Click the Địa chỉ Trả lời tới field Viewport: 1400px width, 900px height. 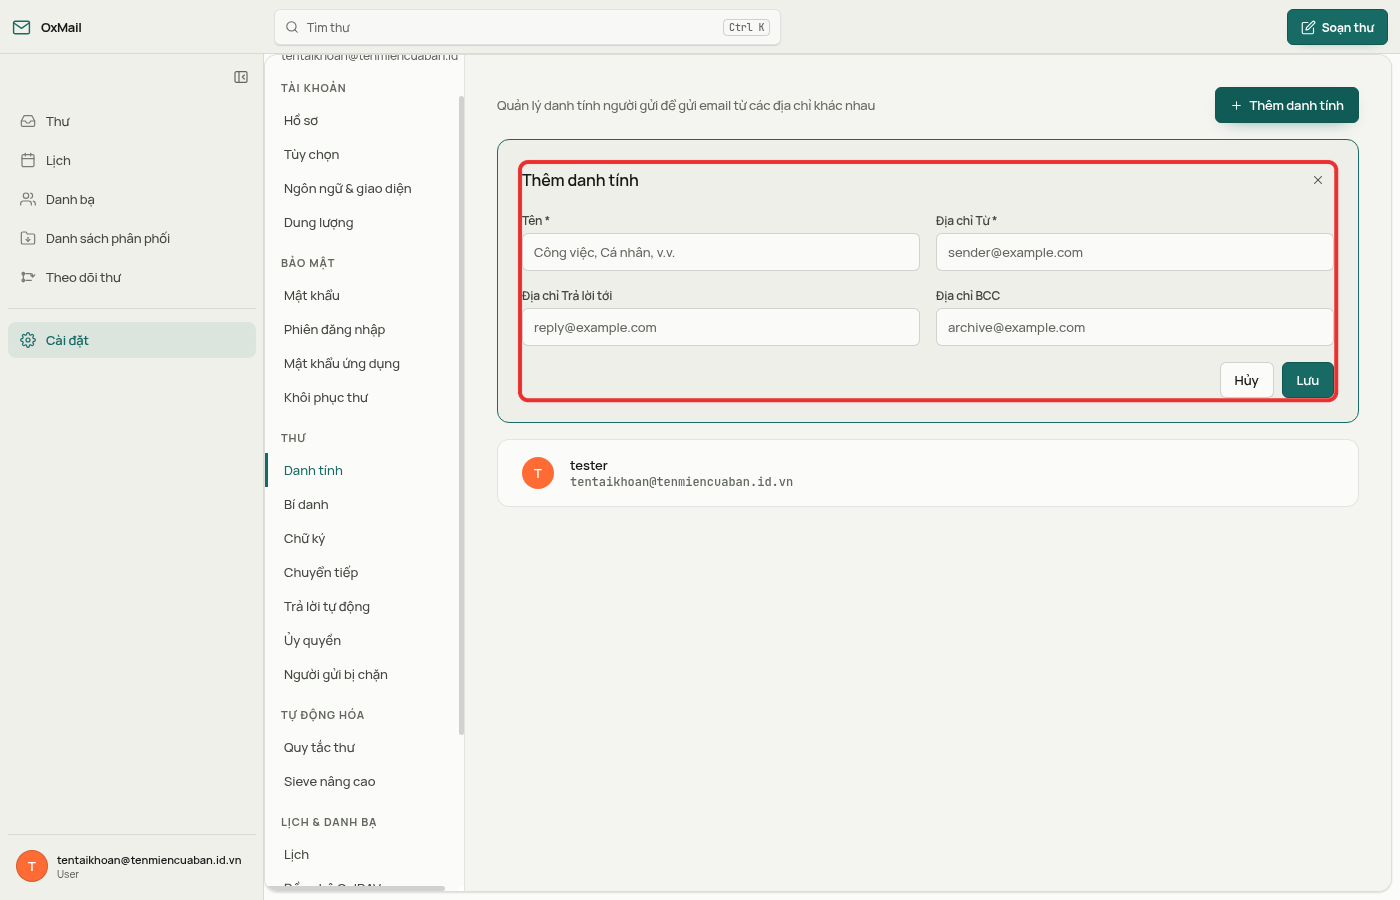coord(721,327)
